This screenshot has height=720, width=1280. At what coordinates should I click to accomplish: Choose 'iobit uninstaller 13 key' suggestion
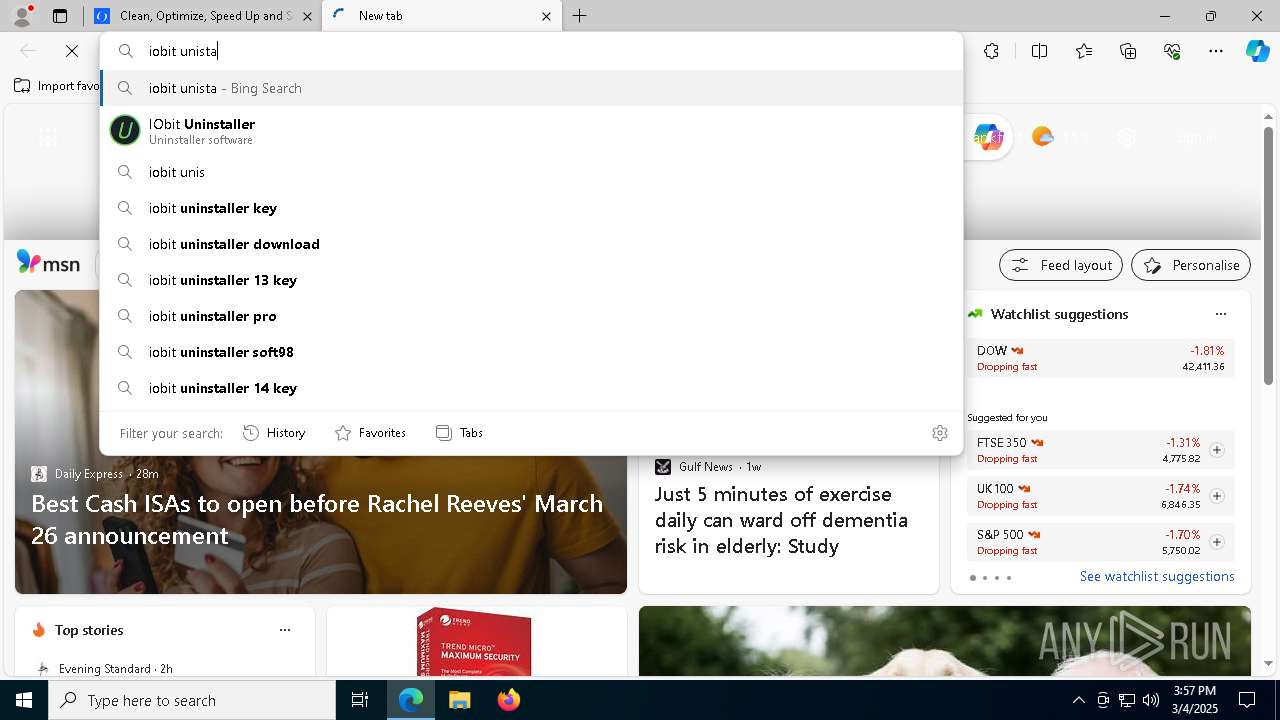click(x=531, y=280)
